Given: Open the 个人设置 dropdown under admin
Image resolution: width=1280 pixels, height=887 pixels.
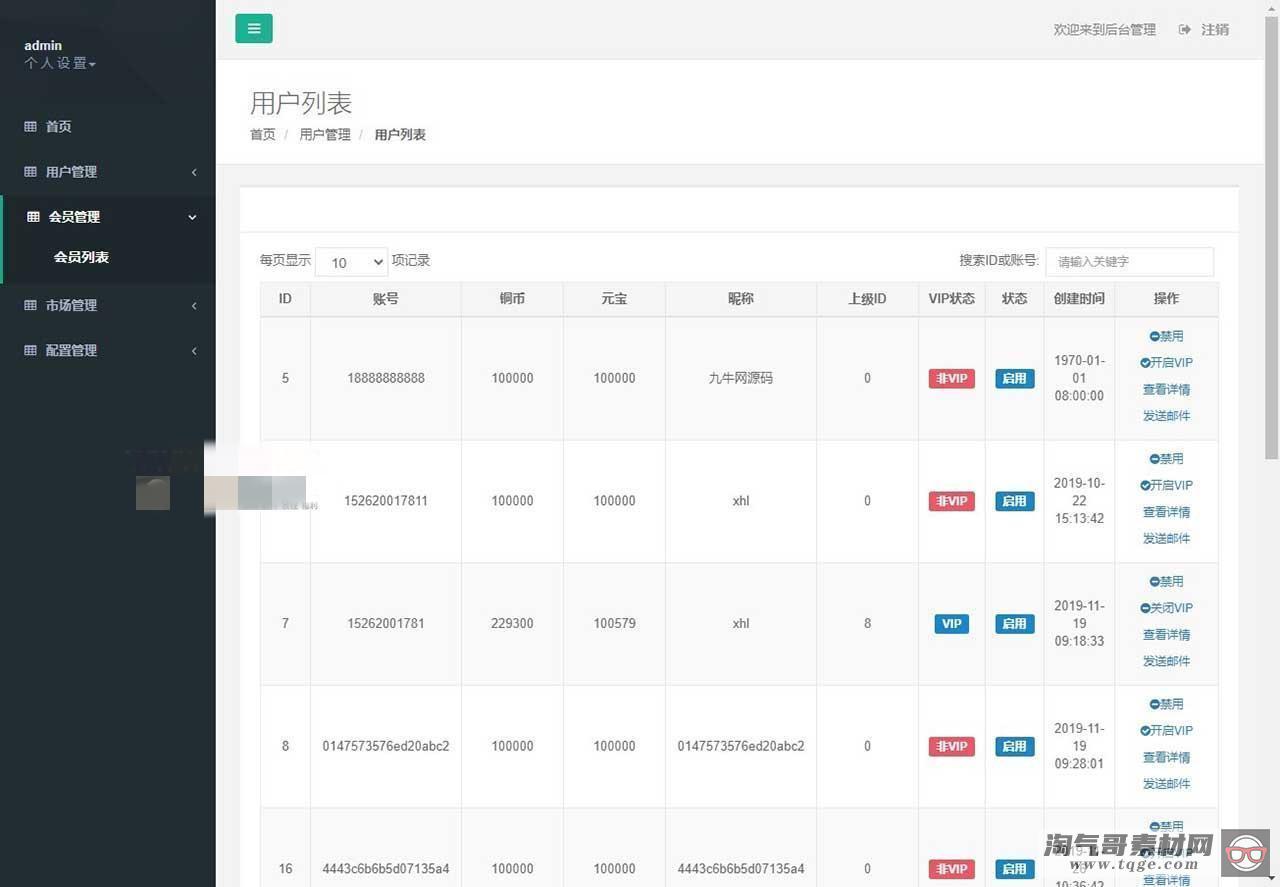Looking at the screenshot, I should pyautogui.click(x=60, y=63).
